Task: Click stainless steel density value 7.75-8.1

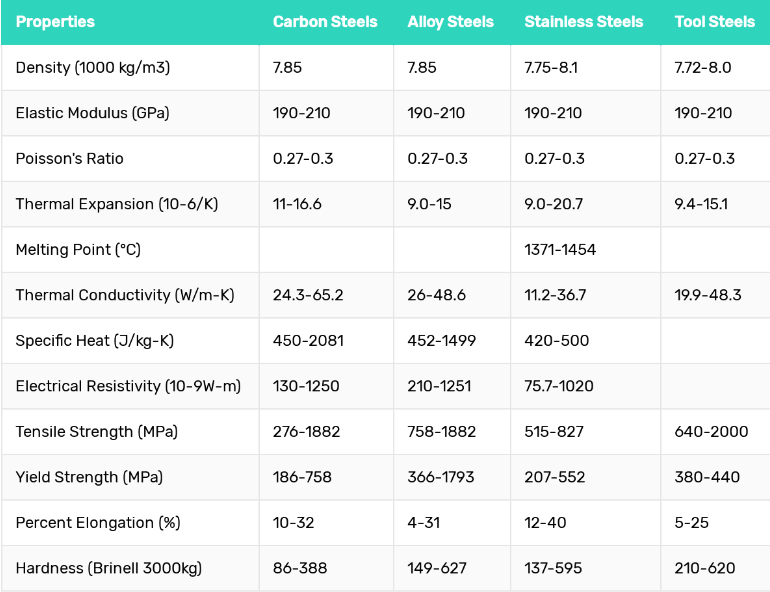Action: pos(551,68)
